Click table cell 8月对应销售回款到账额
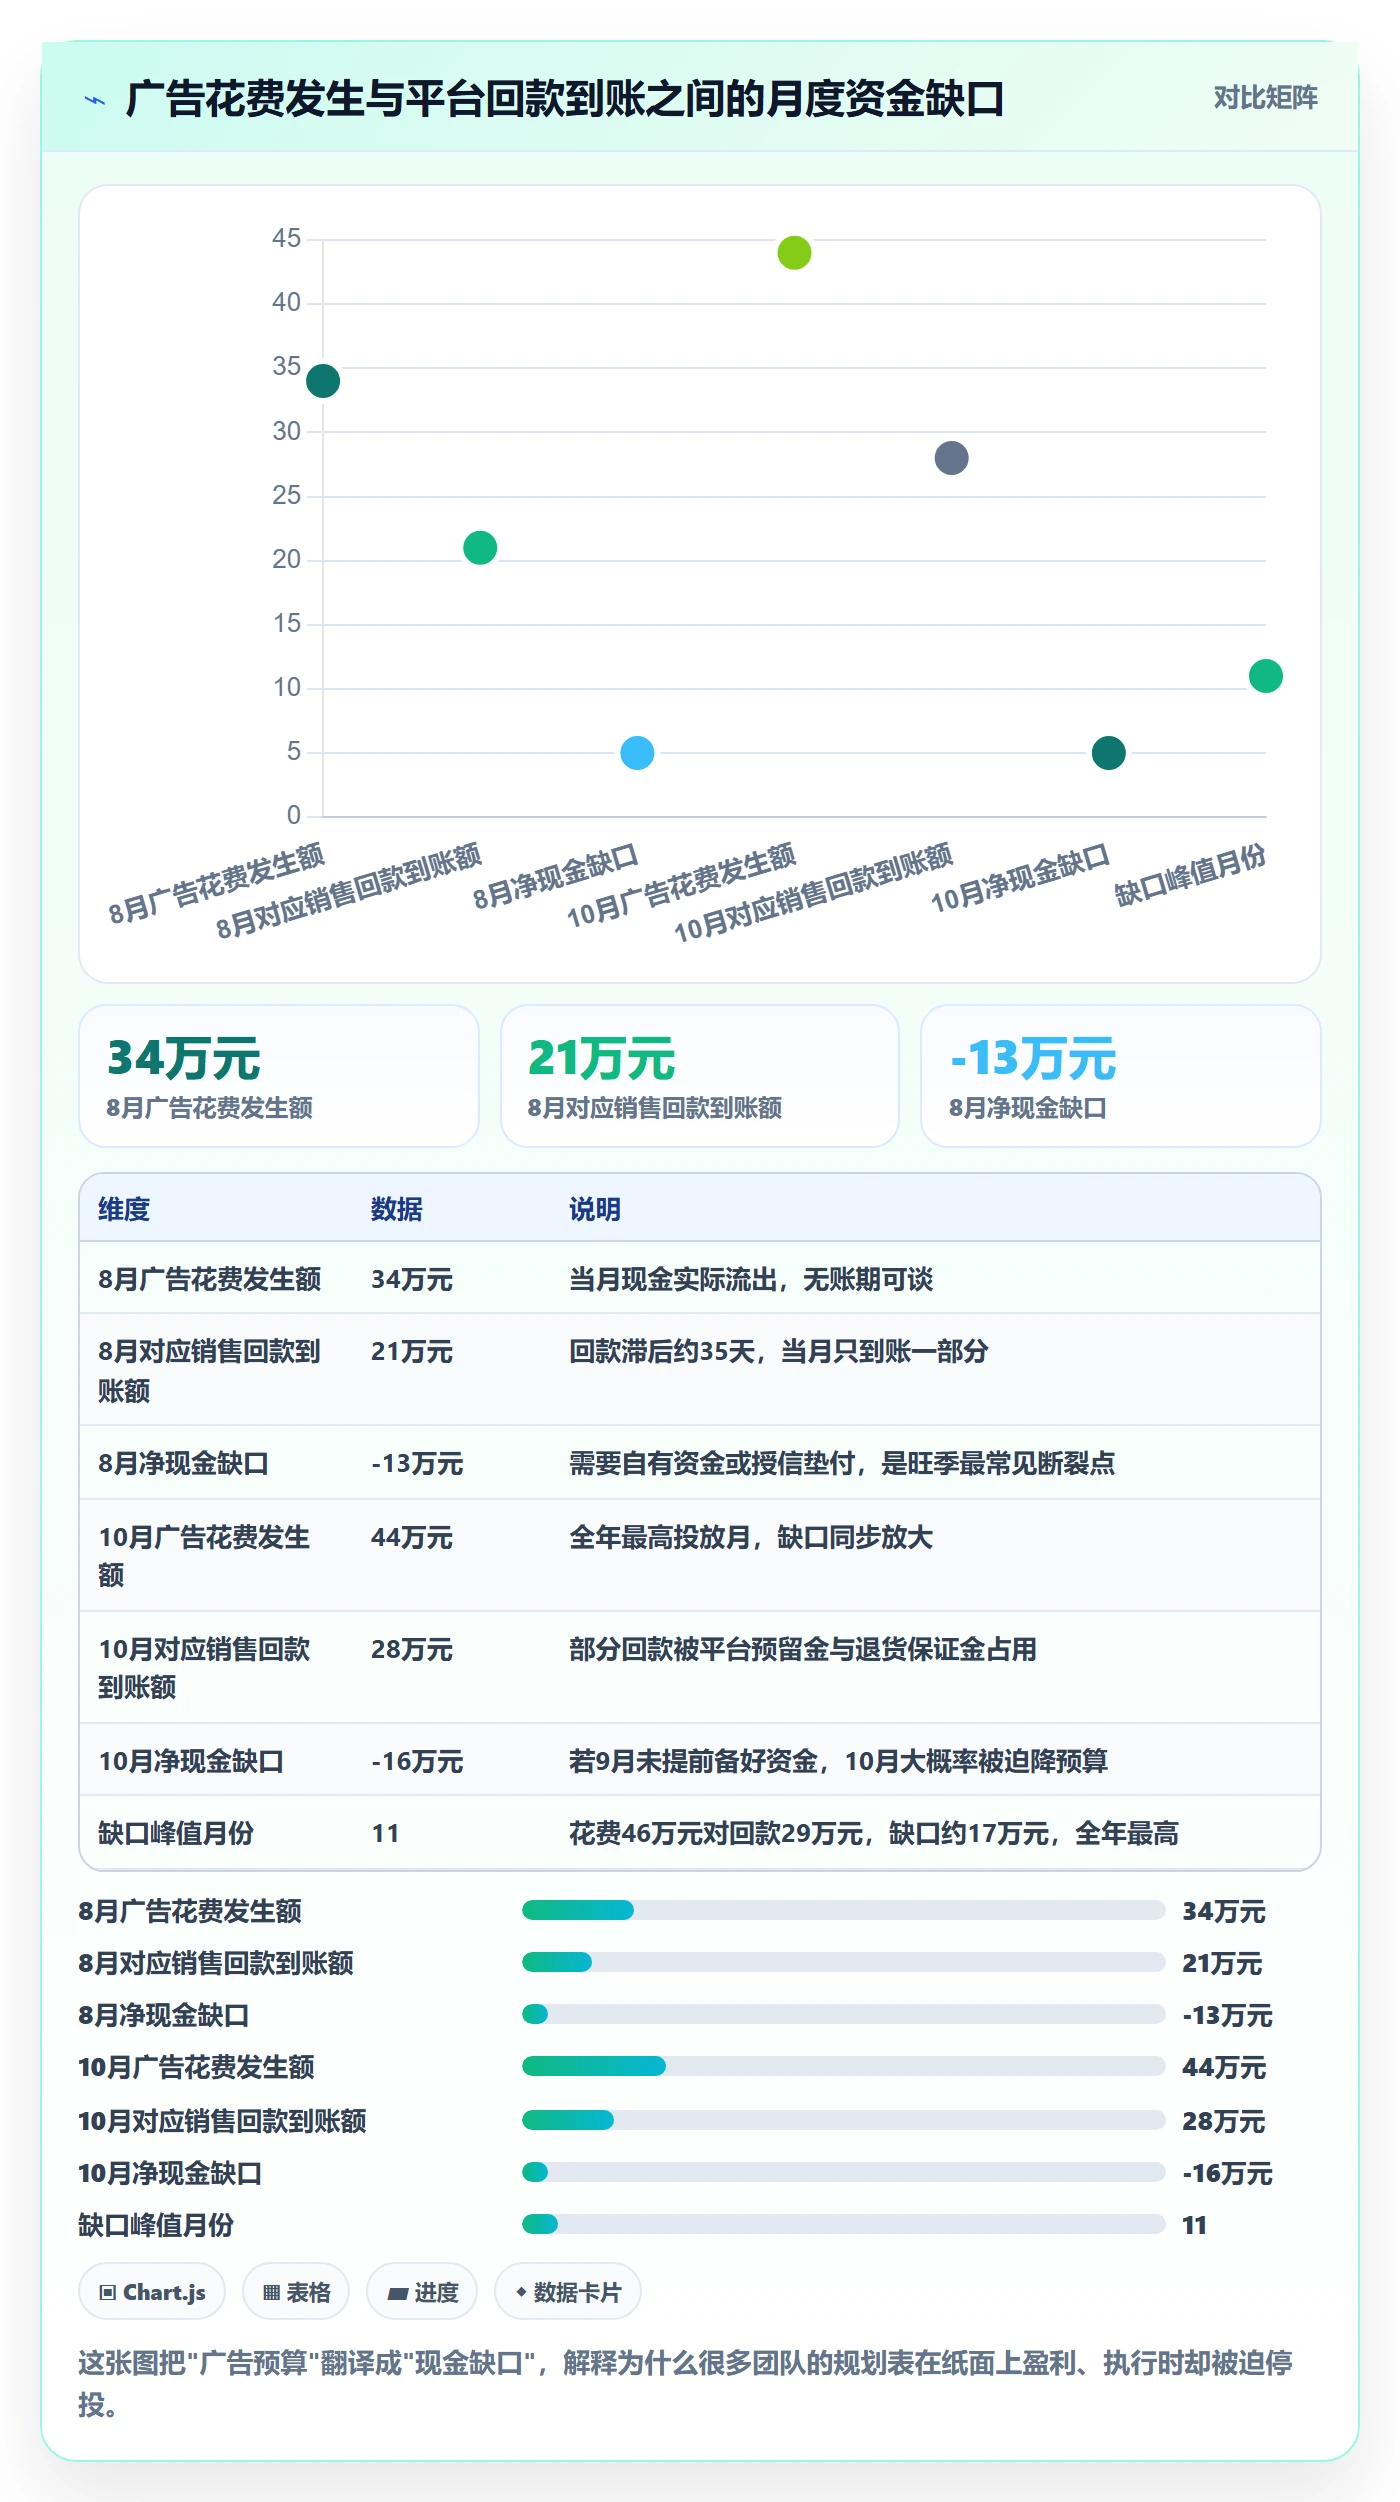 (210, 1370)
